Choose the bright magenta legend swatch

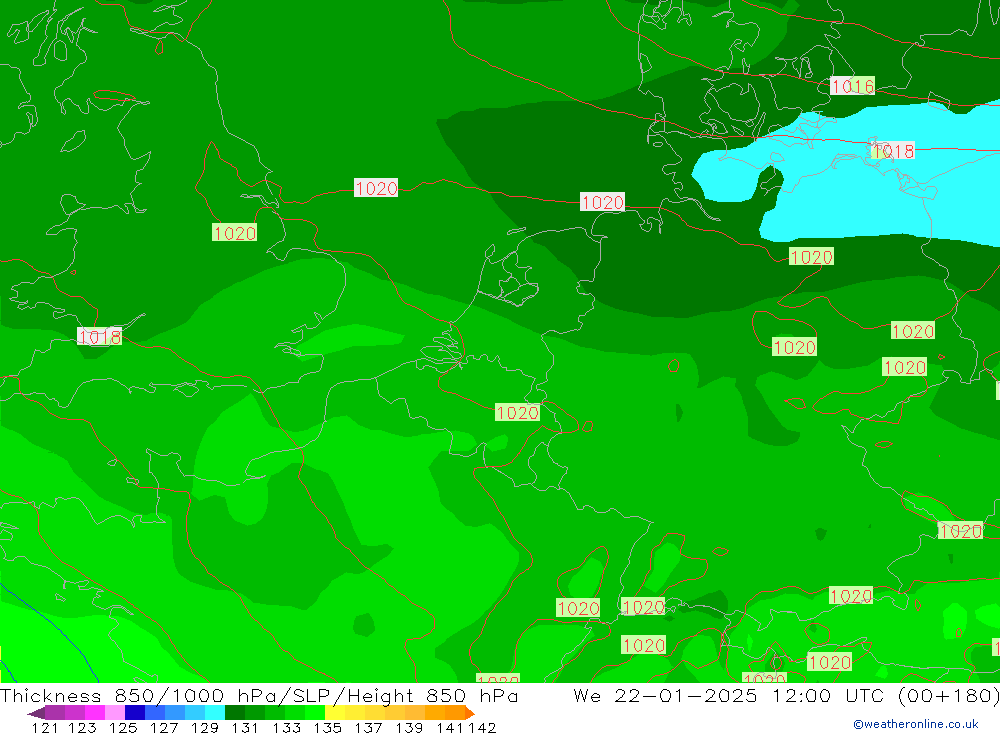click(95, 713)
